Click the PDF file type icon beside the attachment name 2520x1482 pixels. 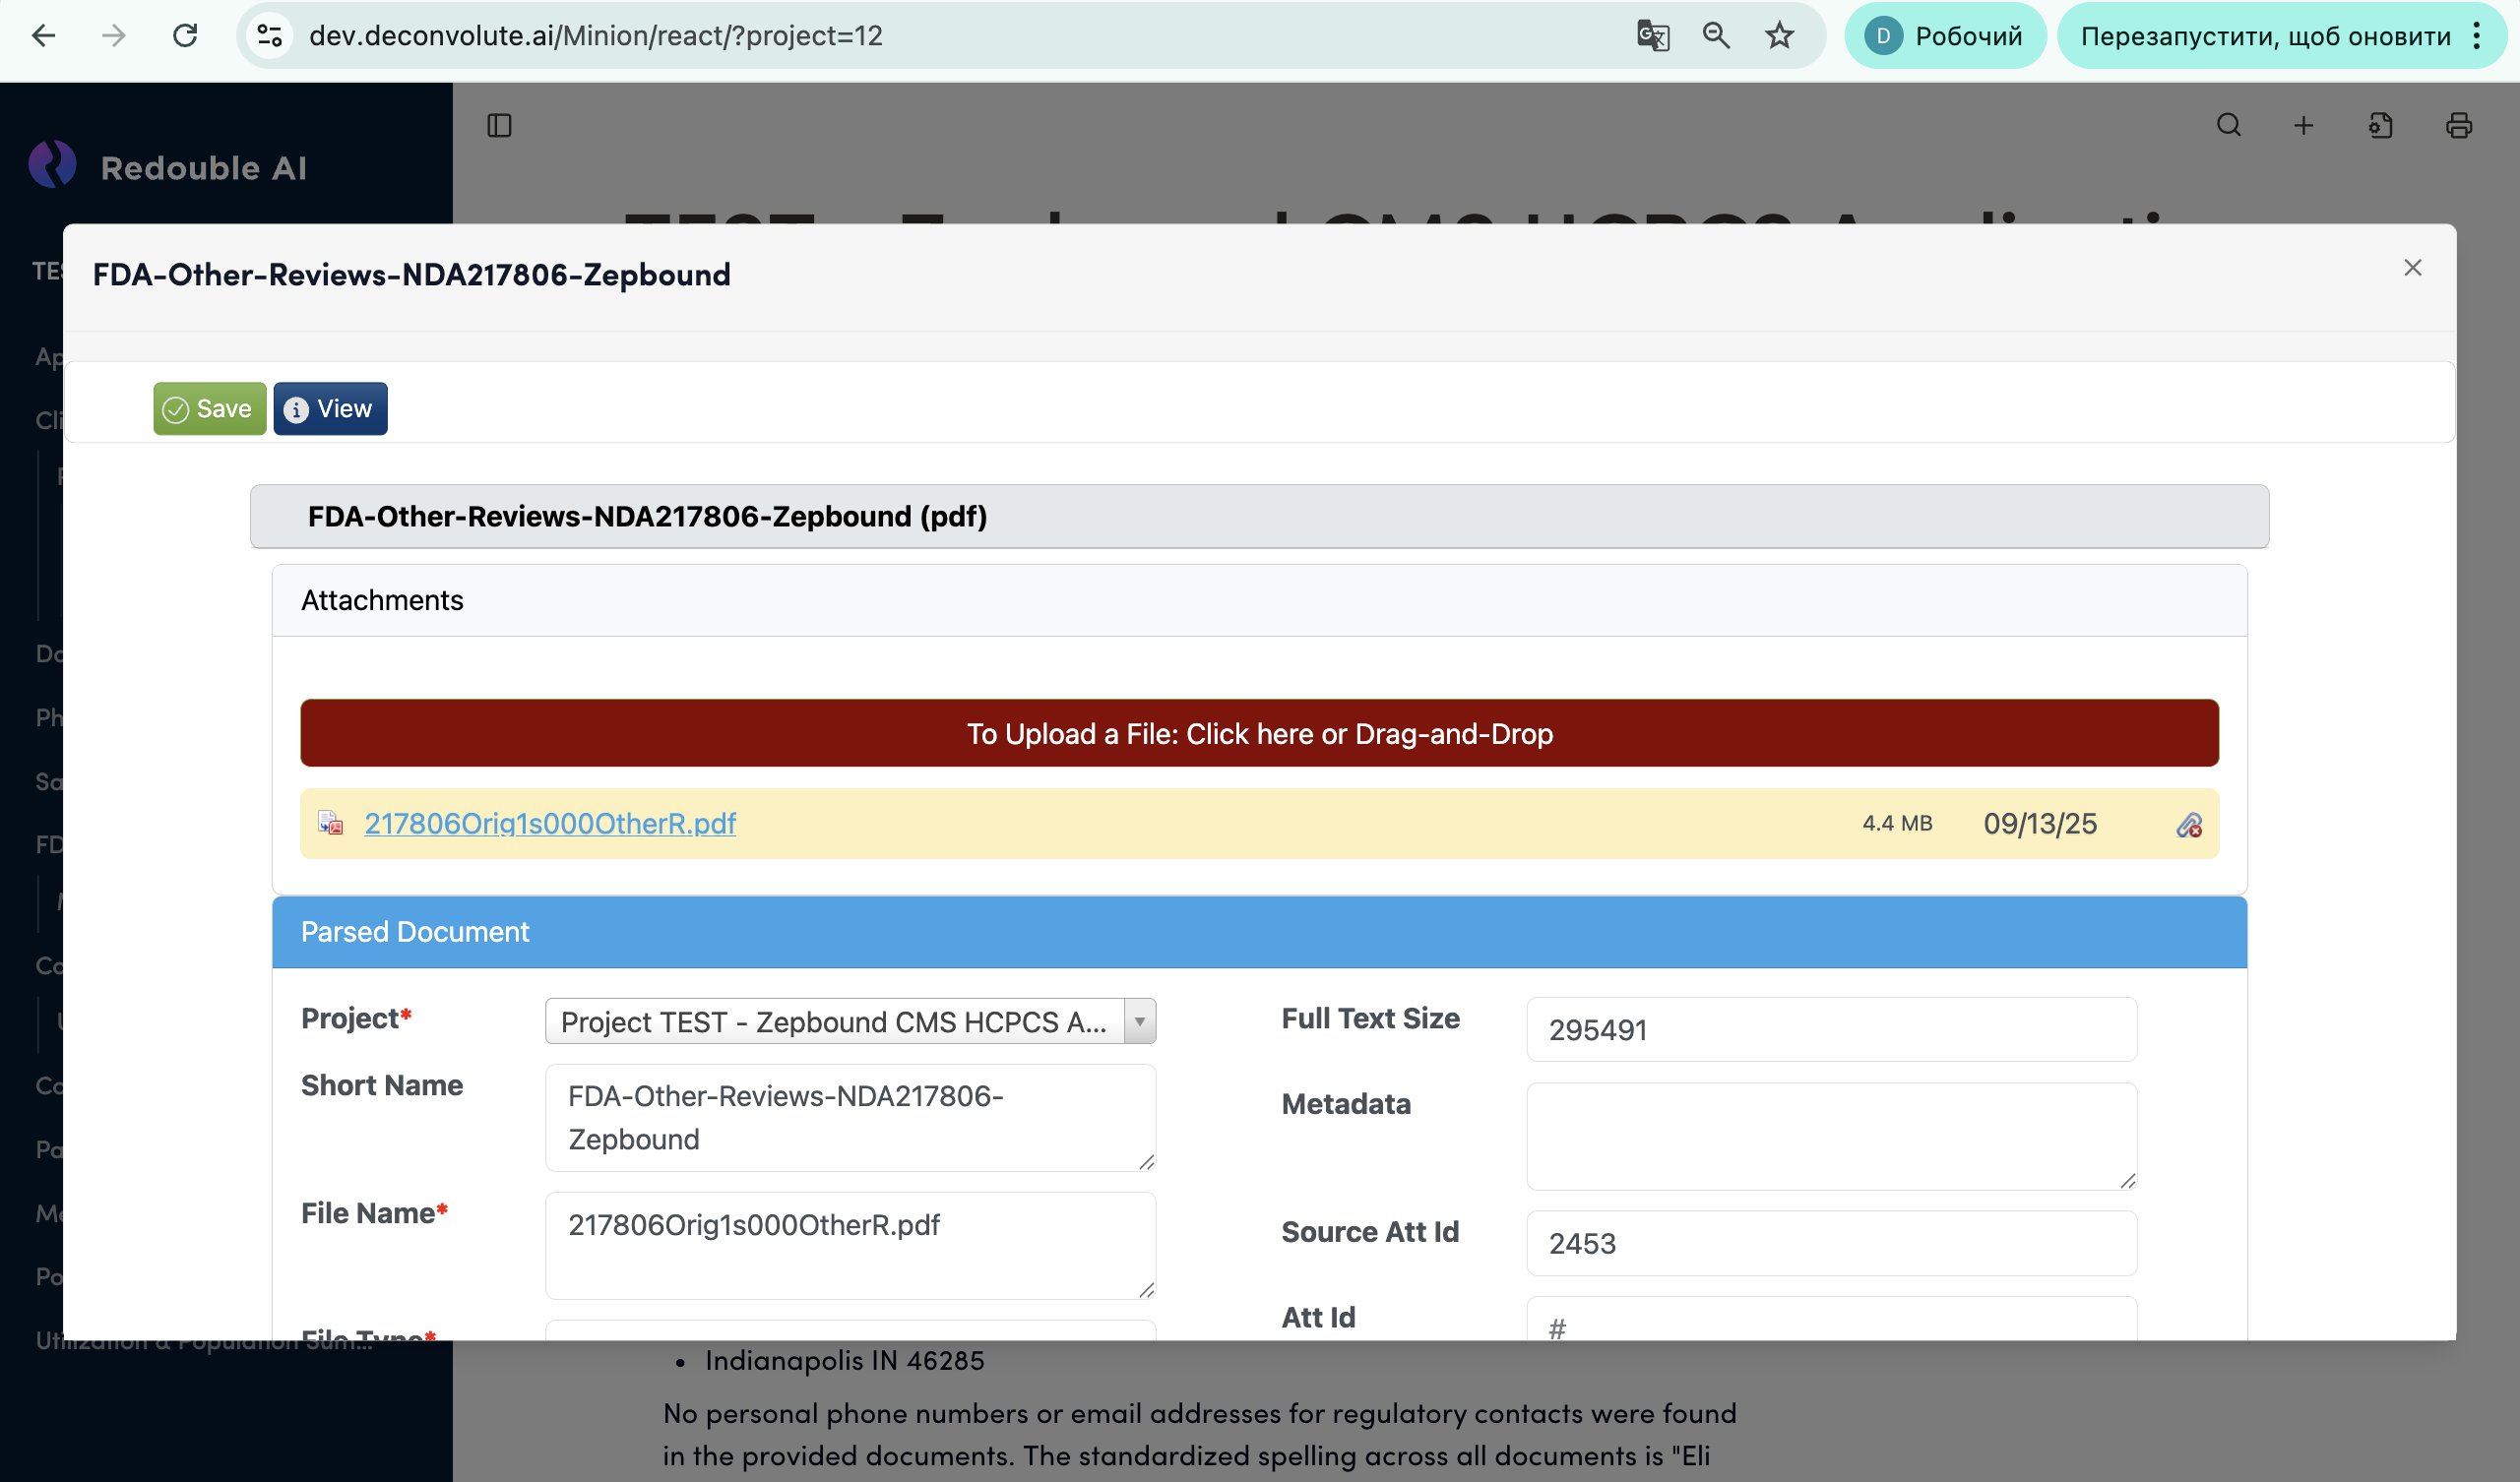tap(330, 823)
